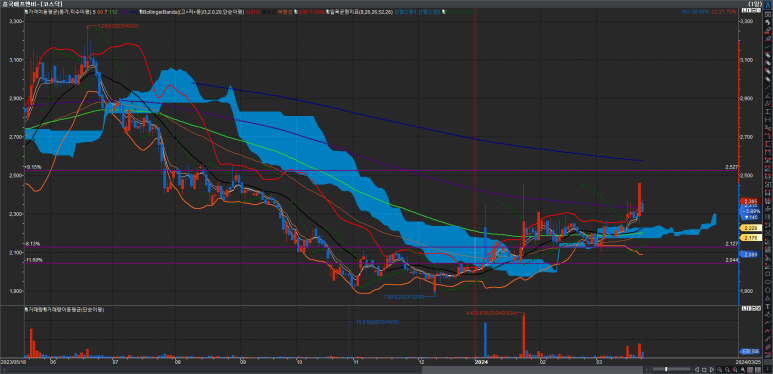Click the play button beside the bottom scroll slider
Screen dimensions: 773x374
coord(647,370)
